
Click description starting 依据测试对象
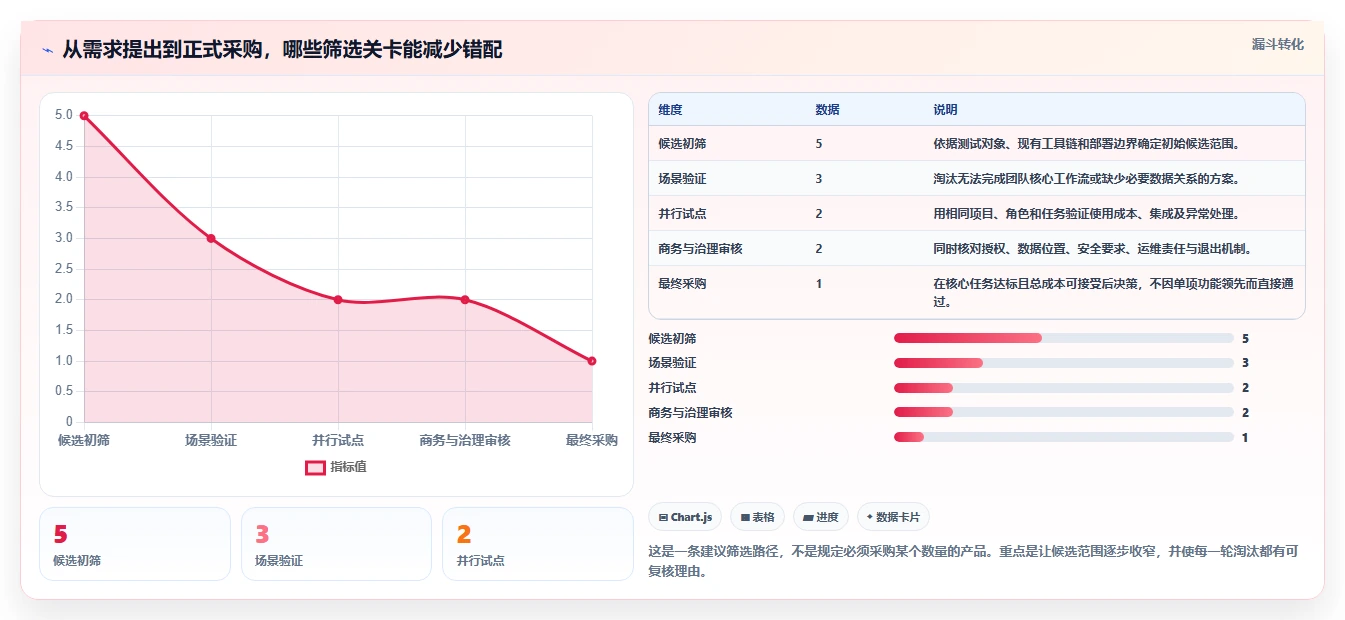point(1086,143)
